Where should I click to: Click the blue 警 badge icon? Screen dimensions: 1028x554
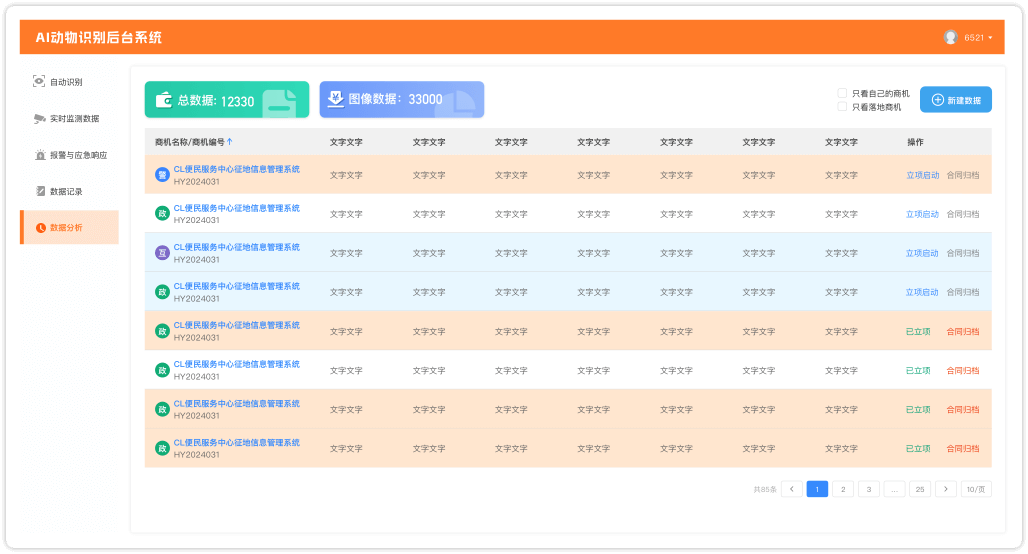point(162,175)
